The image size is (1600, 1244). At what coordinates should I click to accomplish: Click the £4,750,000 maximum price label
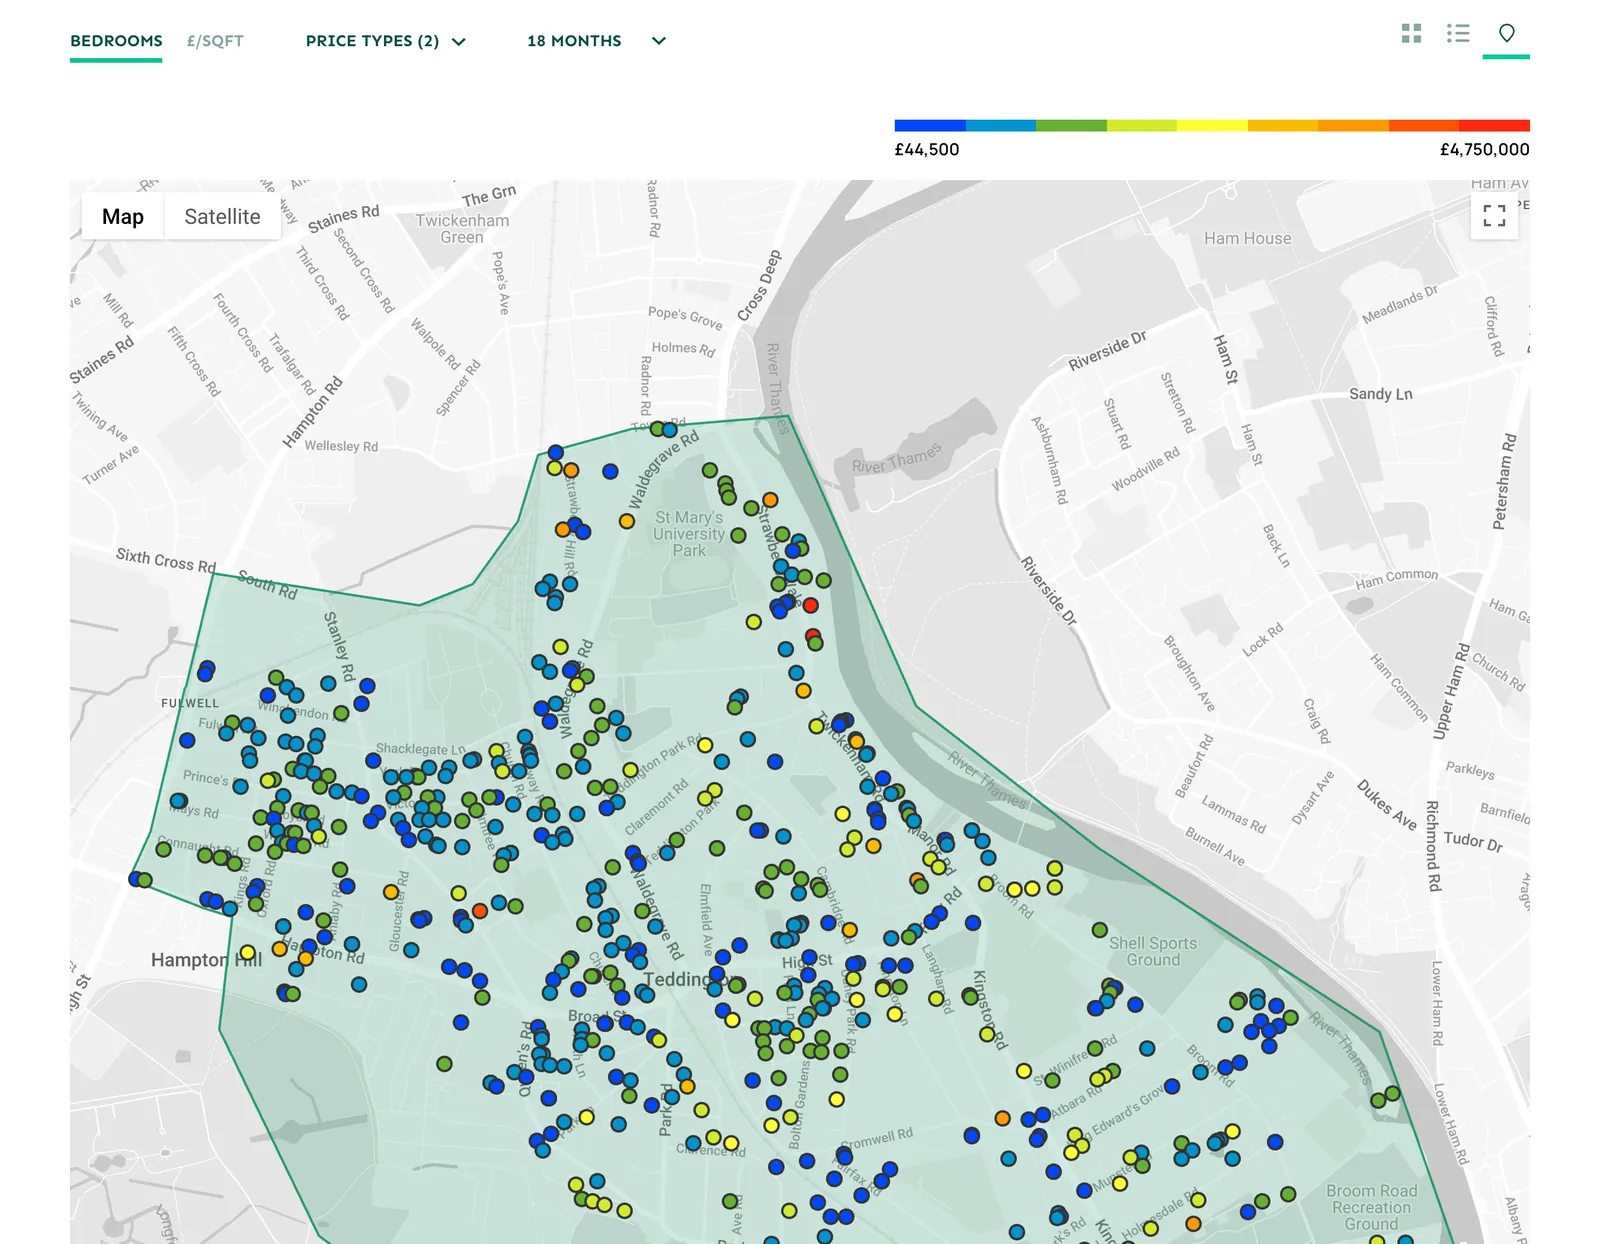(x=1484, y=149)
